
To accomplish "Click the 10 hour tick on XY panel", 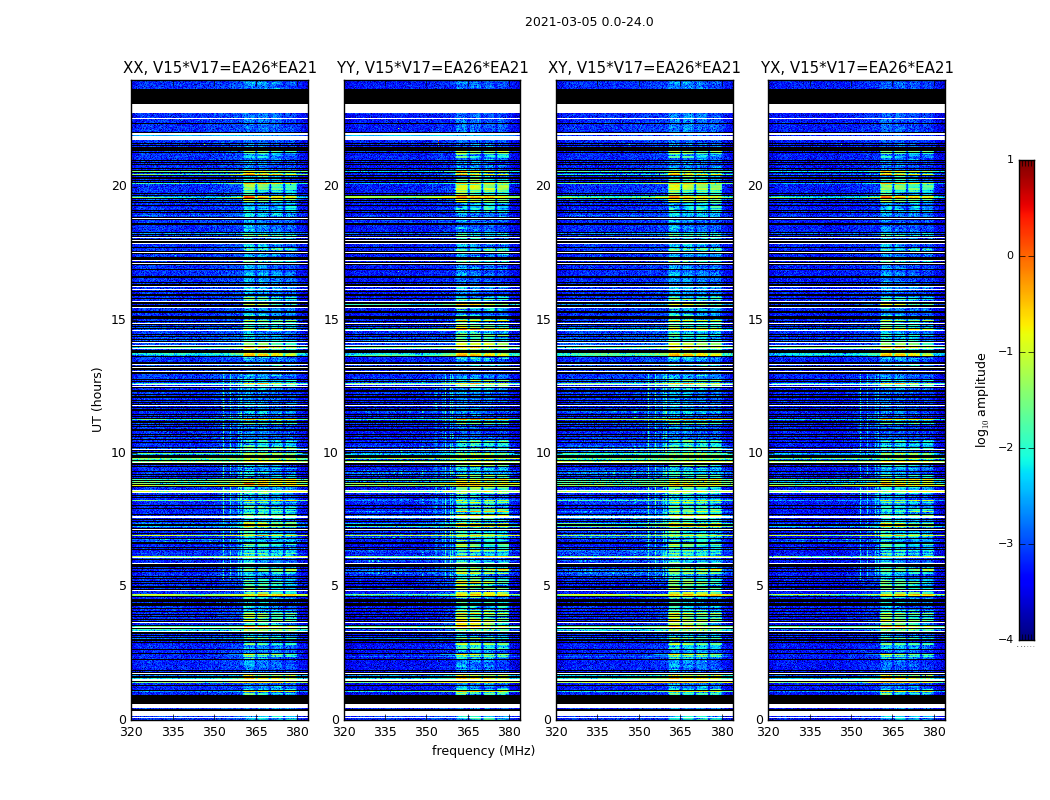I will click(543, 453).
